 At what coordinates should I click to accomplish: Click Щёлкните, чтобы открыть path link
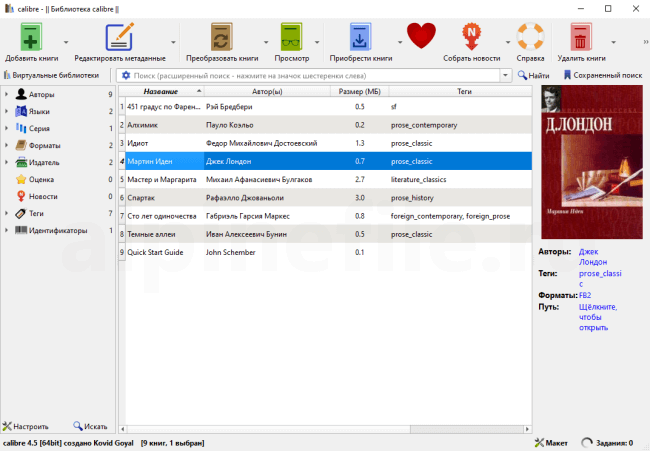click(597, 317)
